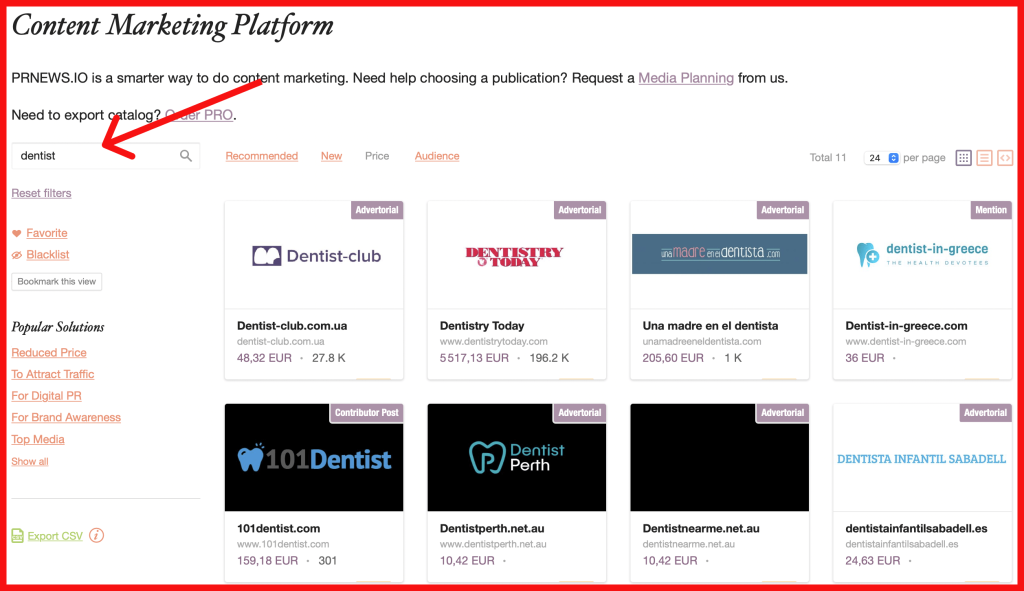Sort results by New
Viewport: 1024px width, 591px height.
pyautogui.click(x=331, y=156)
